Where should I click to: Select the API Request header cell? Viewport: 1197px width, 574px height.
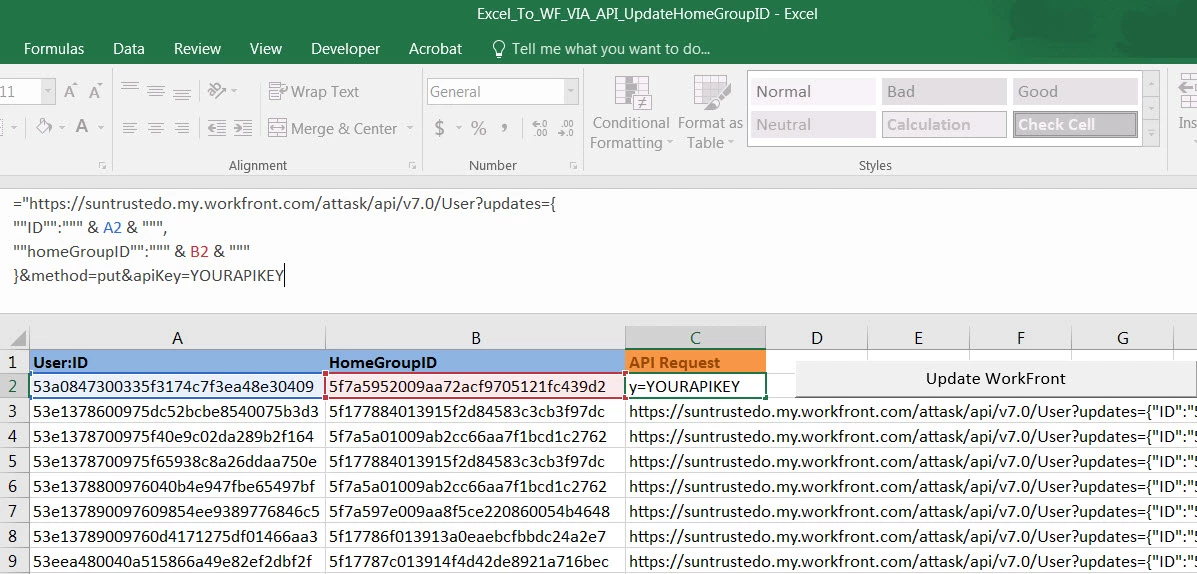tap(695, 363)
